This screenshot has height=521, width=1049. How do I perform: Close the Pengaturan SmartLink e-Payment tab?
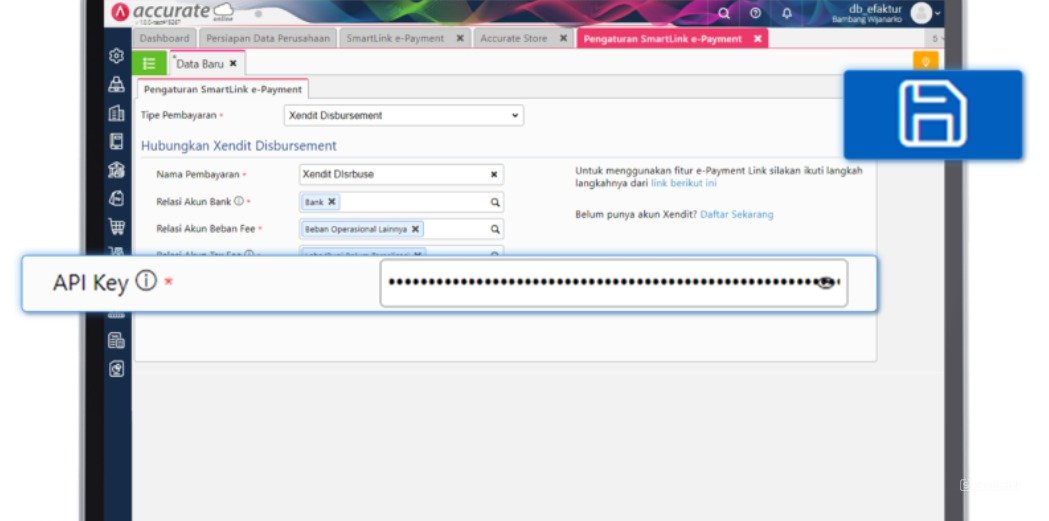(x=757, y=39)
